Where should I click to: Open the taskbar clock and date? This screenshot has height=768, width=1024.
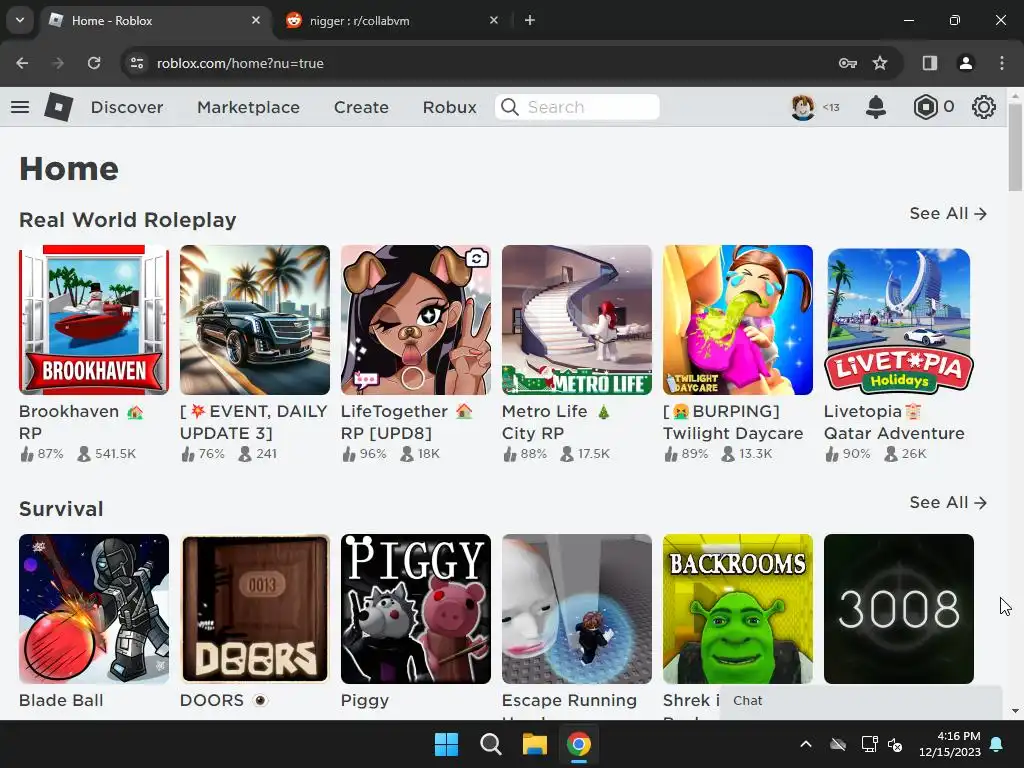[950, 744]
